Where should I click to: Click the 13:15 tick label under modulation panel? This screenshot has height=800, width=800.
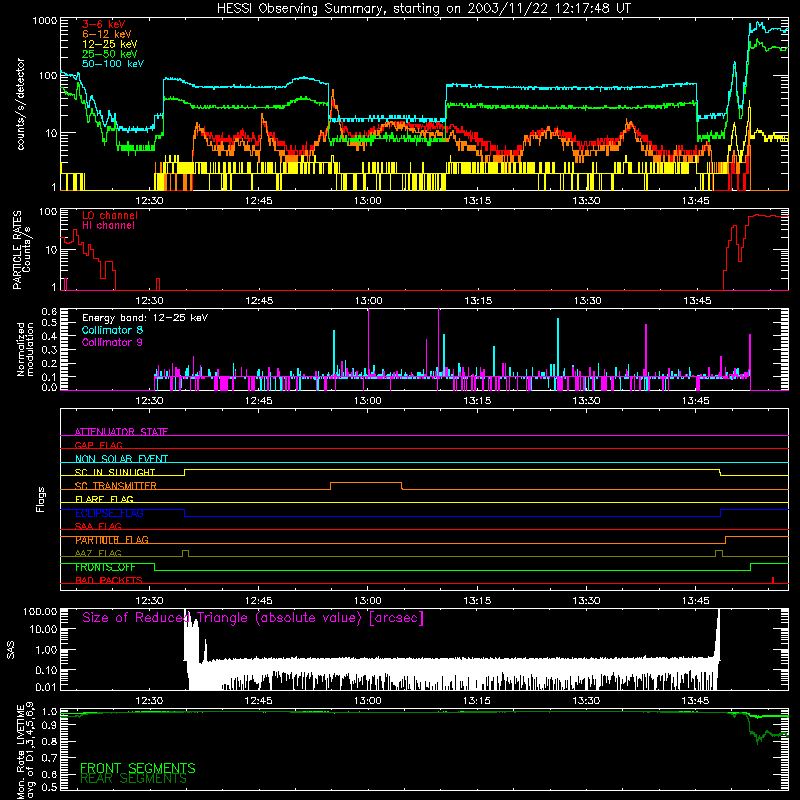pyautogui.click(x=477, y=401)
